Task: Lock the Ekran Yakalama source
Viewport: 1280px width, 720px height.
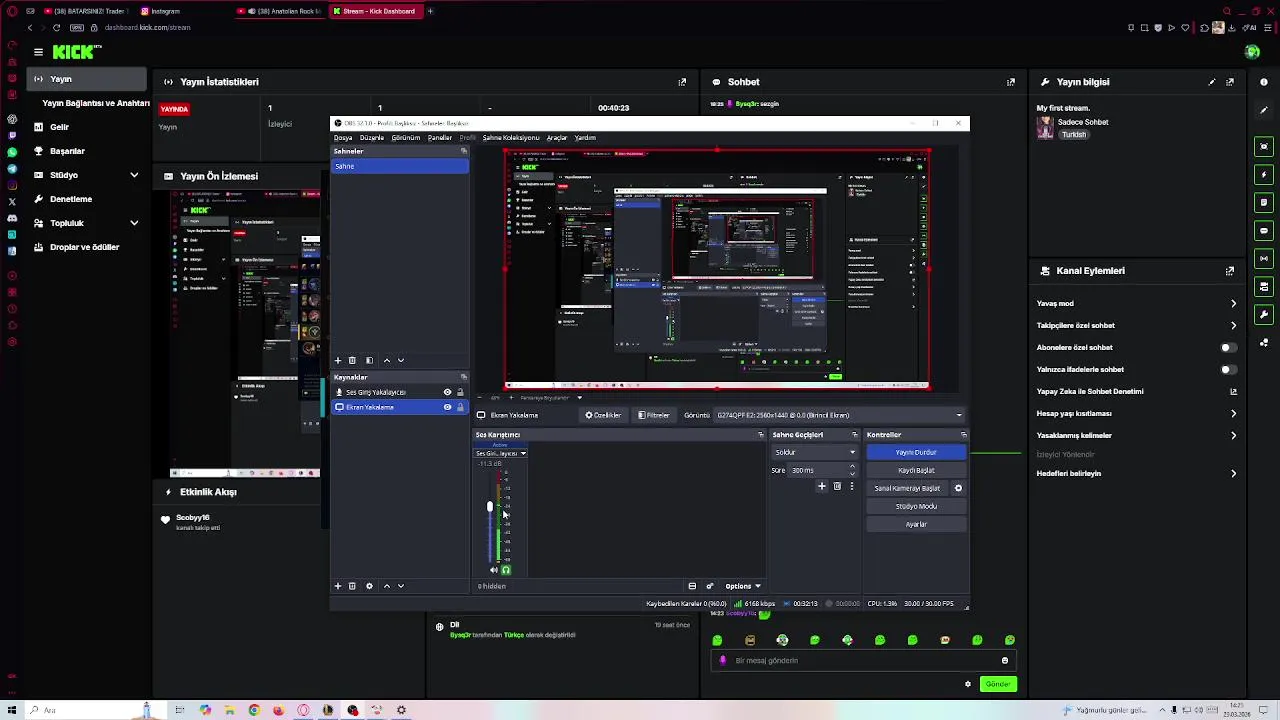Action: pyautogui.click(x=460, y=407)
